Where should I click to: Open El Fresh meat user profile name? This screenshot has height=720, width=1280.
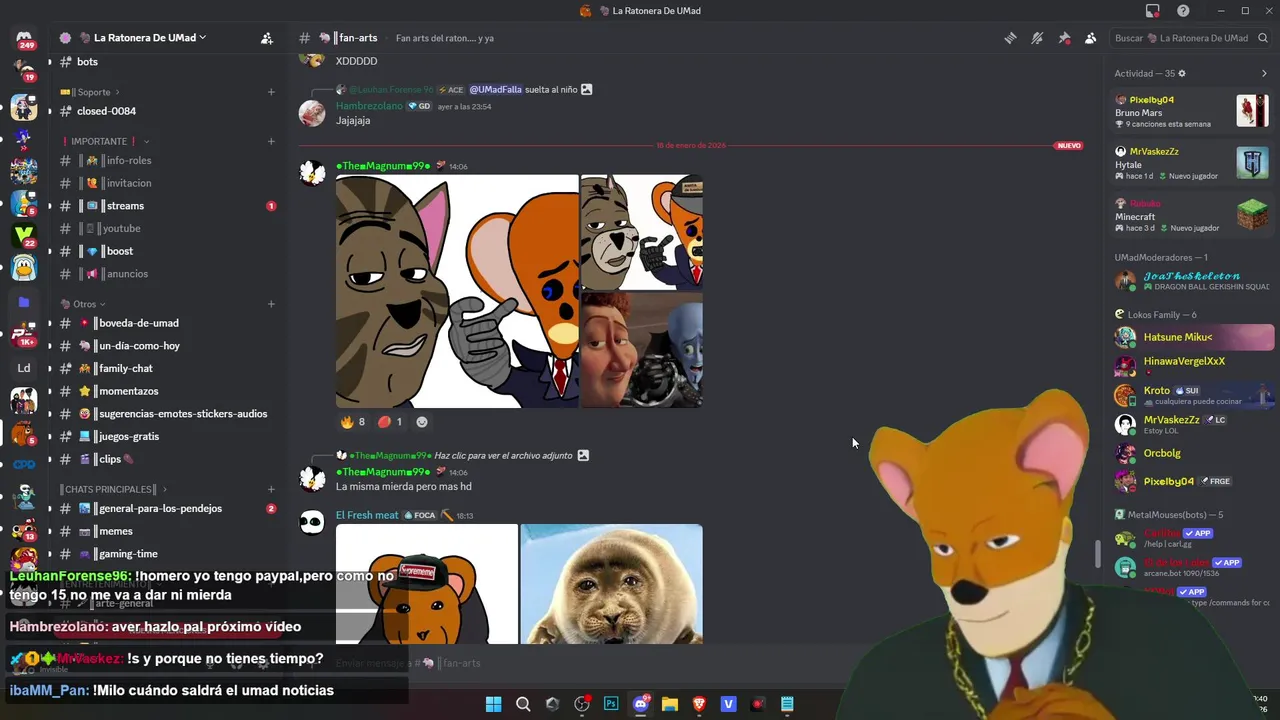click(x=367, y=515)
